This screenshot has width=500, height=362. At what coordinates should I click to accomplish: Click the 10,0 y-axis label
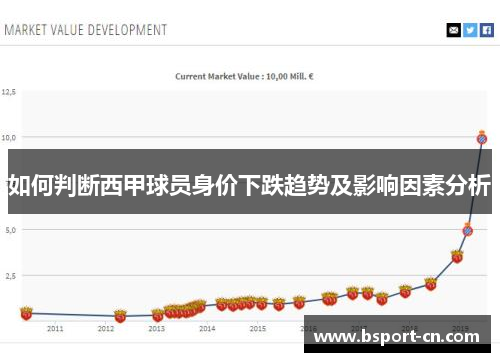9,137
